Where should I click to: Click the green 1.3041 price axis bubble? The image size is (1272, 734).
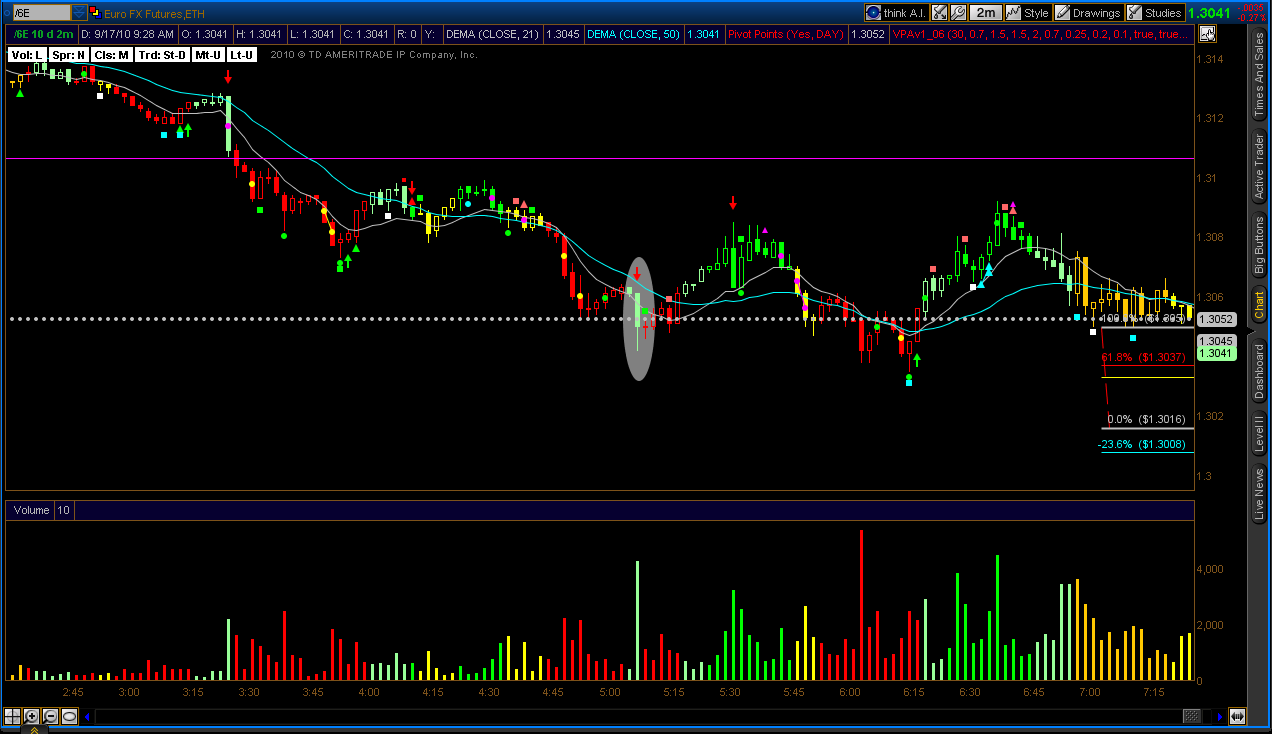coord(1216,353)
